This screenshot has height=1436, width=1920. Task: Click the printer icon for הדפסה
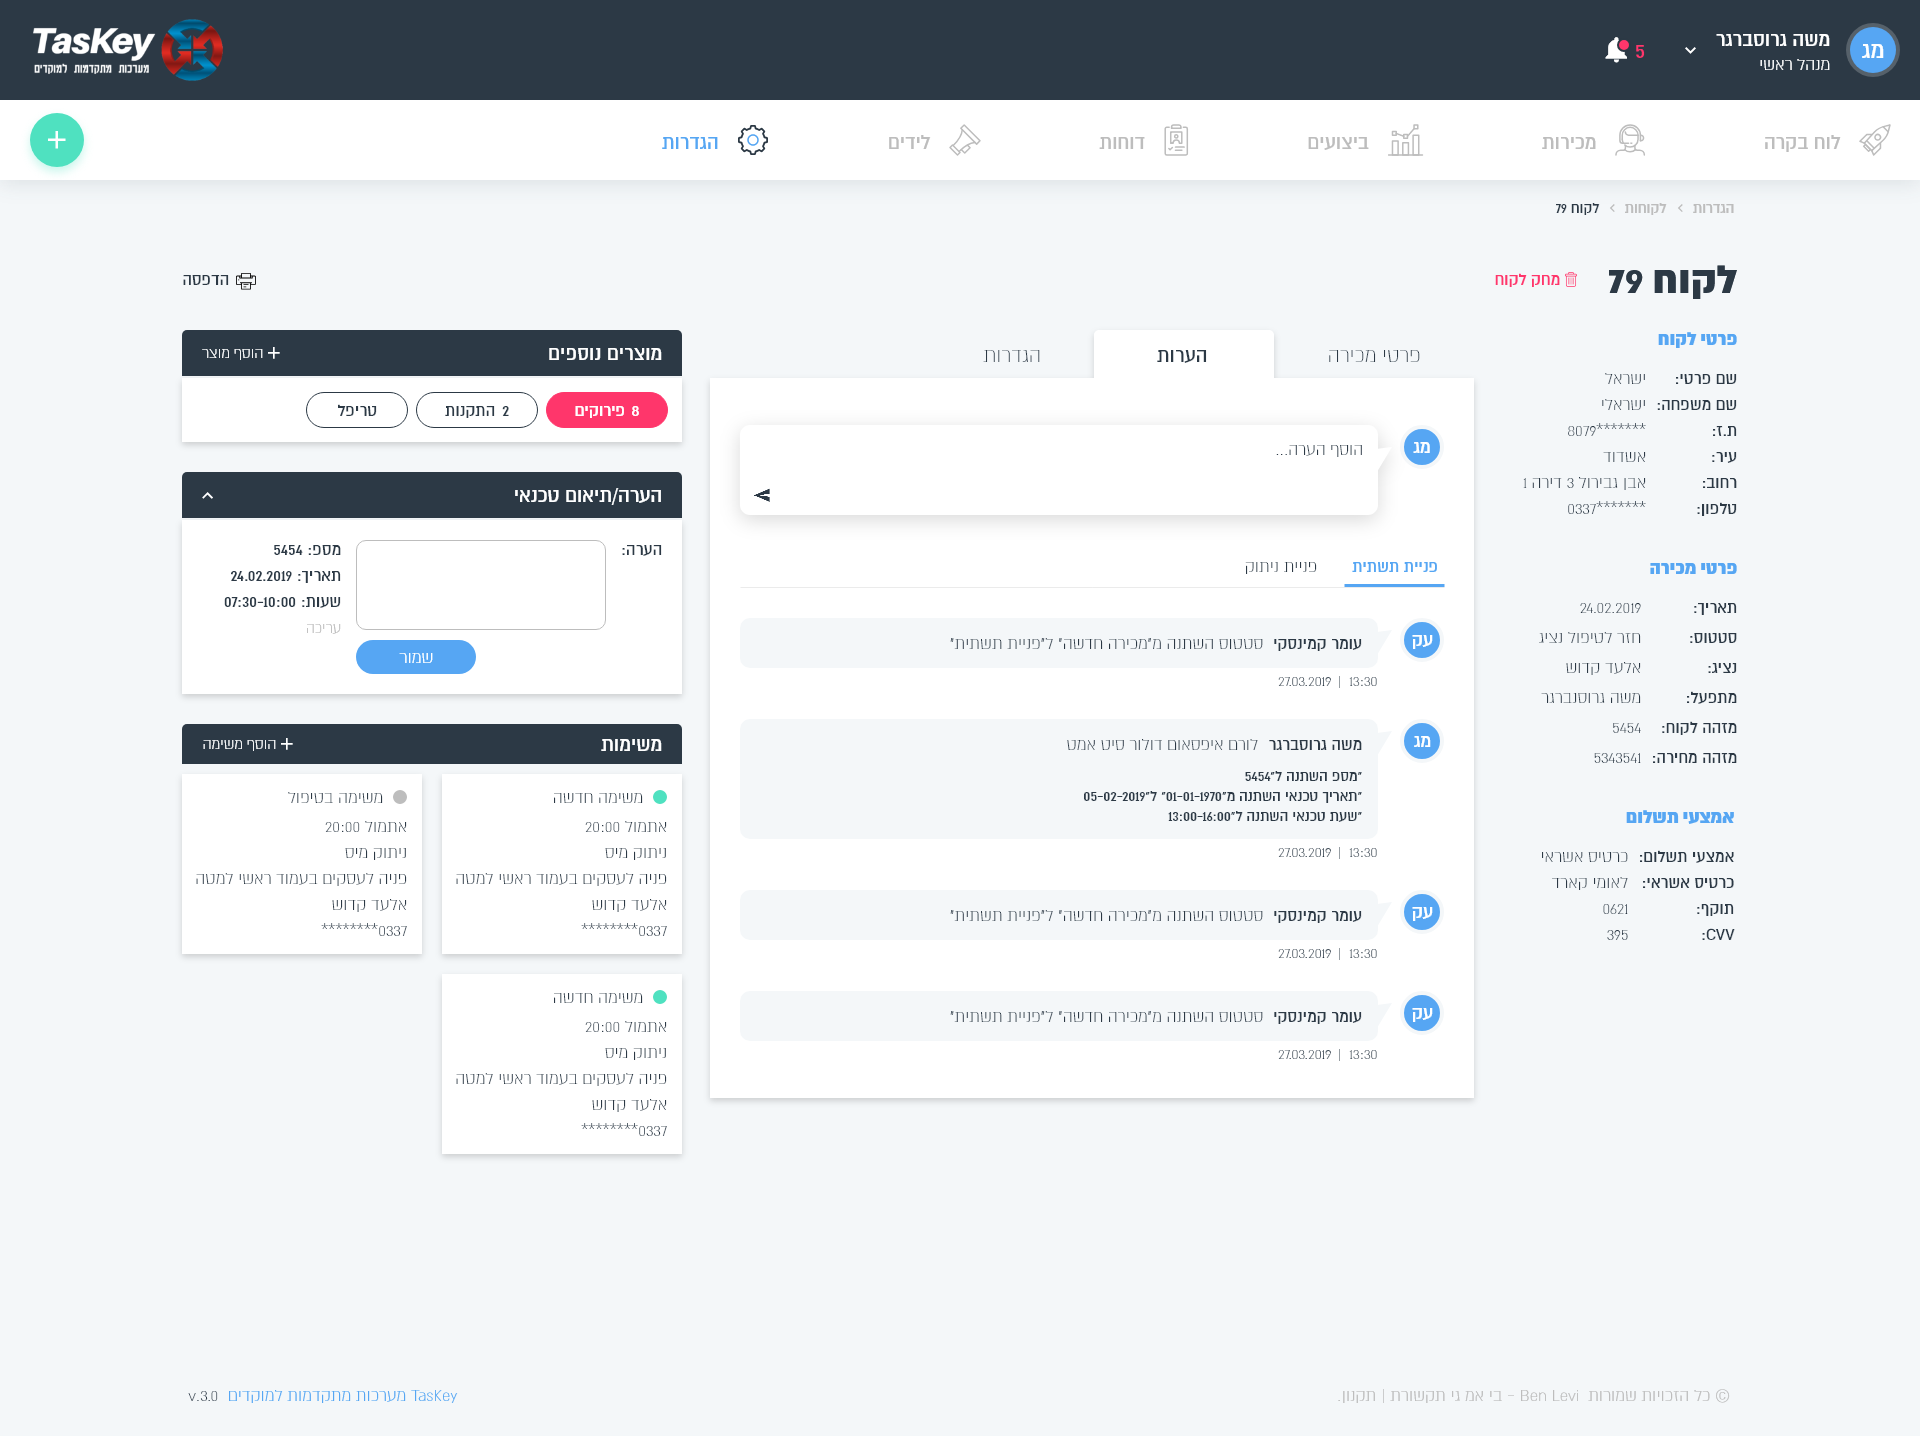tap(246, 281)
